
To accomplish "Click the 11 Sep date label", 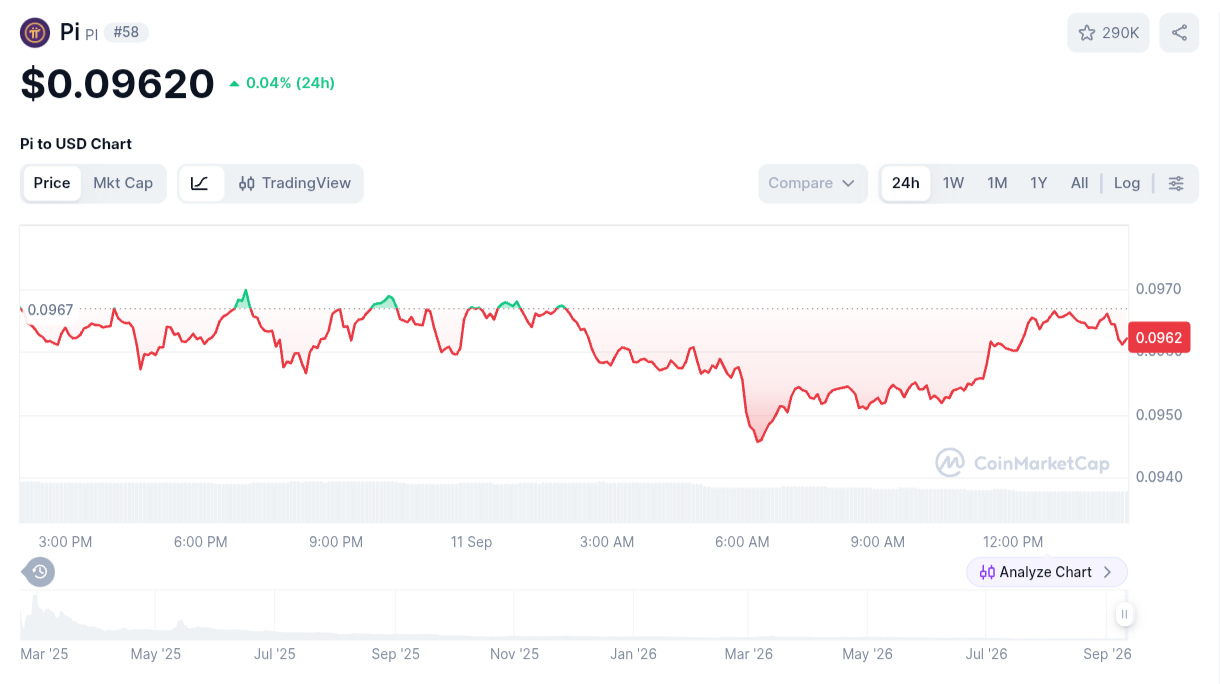I will (x=471, y=542).
